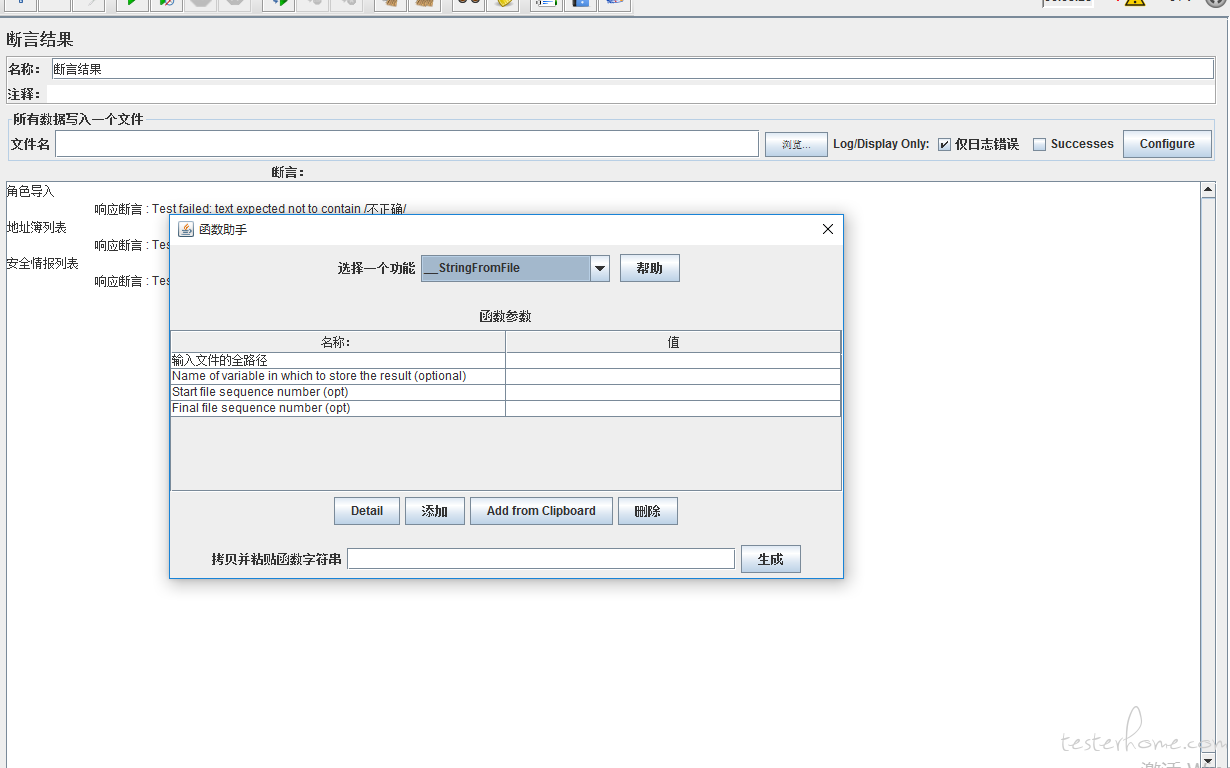Click the 值 column header
The width and height of the screenshot is (1230, 768).
click(x=673, y=342)
